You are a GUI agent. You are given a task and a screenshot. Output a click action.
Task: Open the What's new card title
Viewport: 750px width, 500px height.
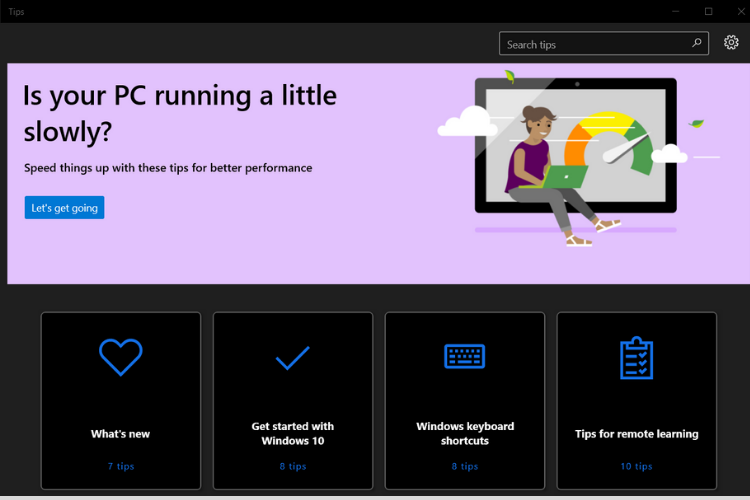pyautogui.click(x=121, y=434)
